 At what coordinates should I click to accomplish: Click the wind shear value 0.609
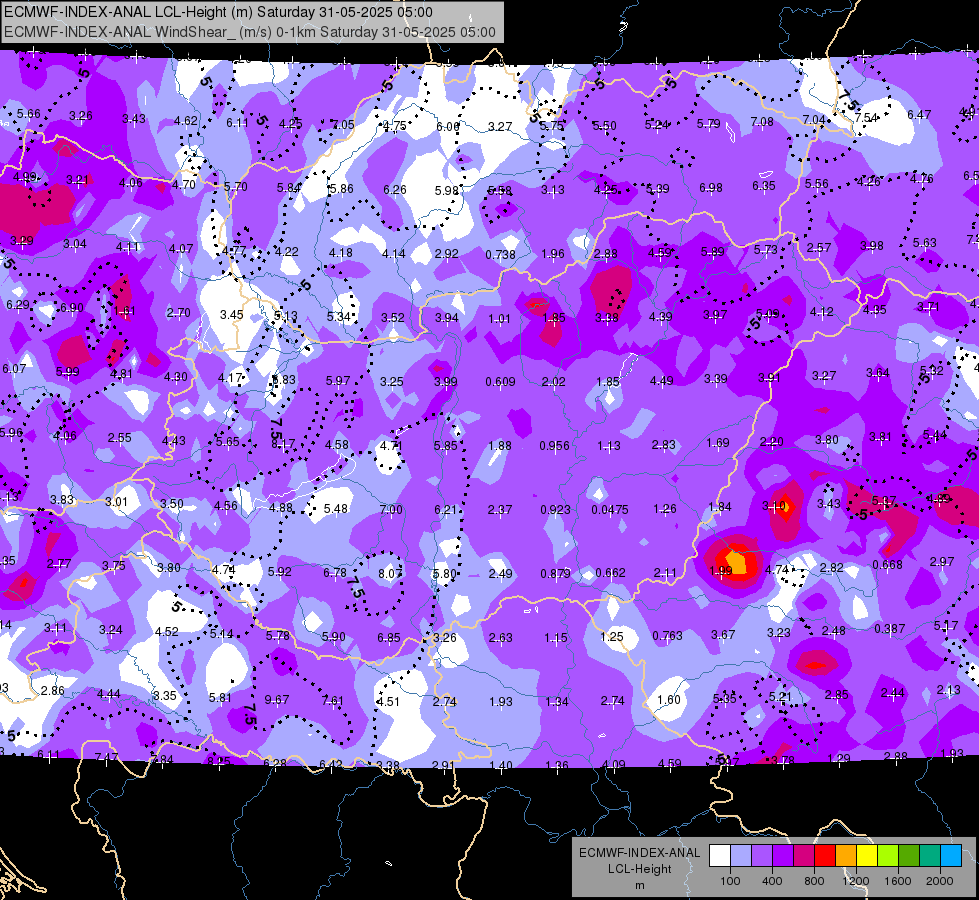[500, 382]
